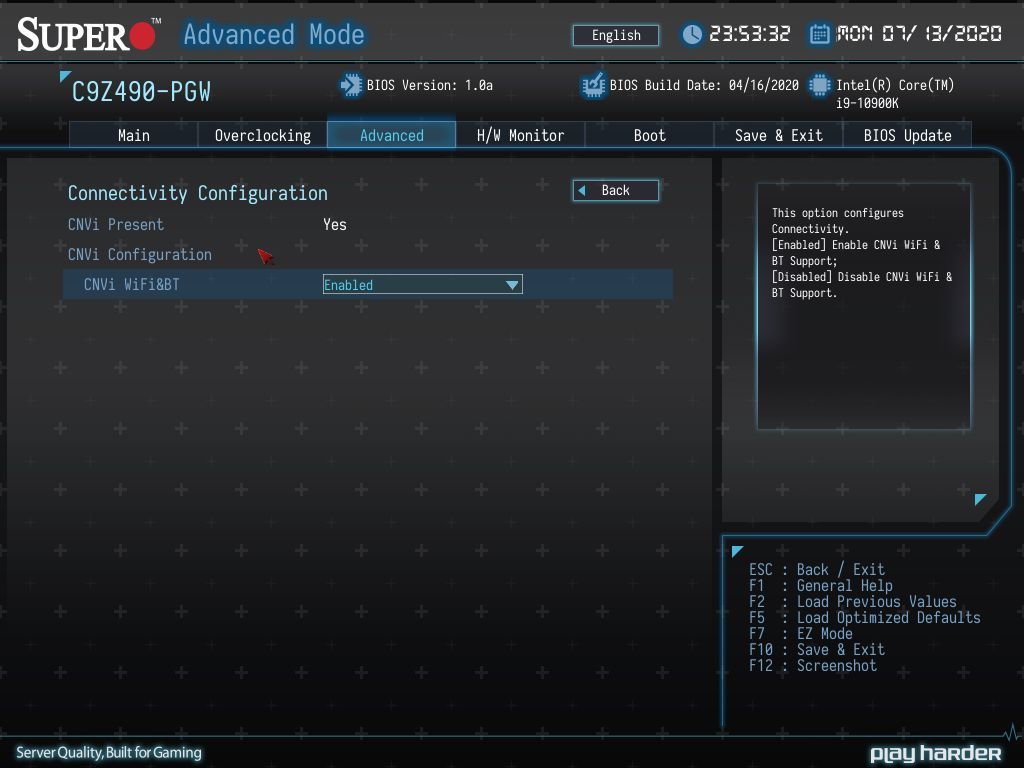Click the F7 : EZ Mode hint
Screen dimensions: 1024x768
(801, 633)
